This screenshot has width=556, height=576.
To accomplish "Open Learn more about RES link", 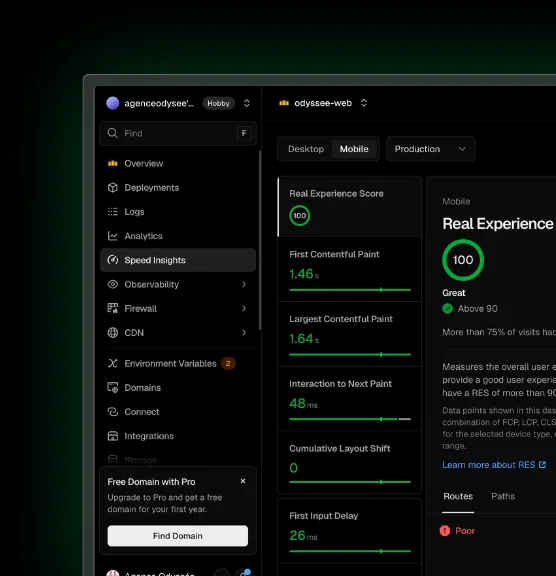I will [x=494, y=465].
